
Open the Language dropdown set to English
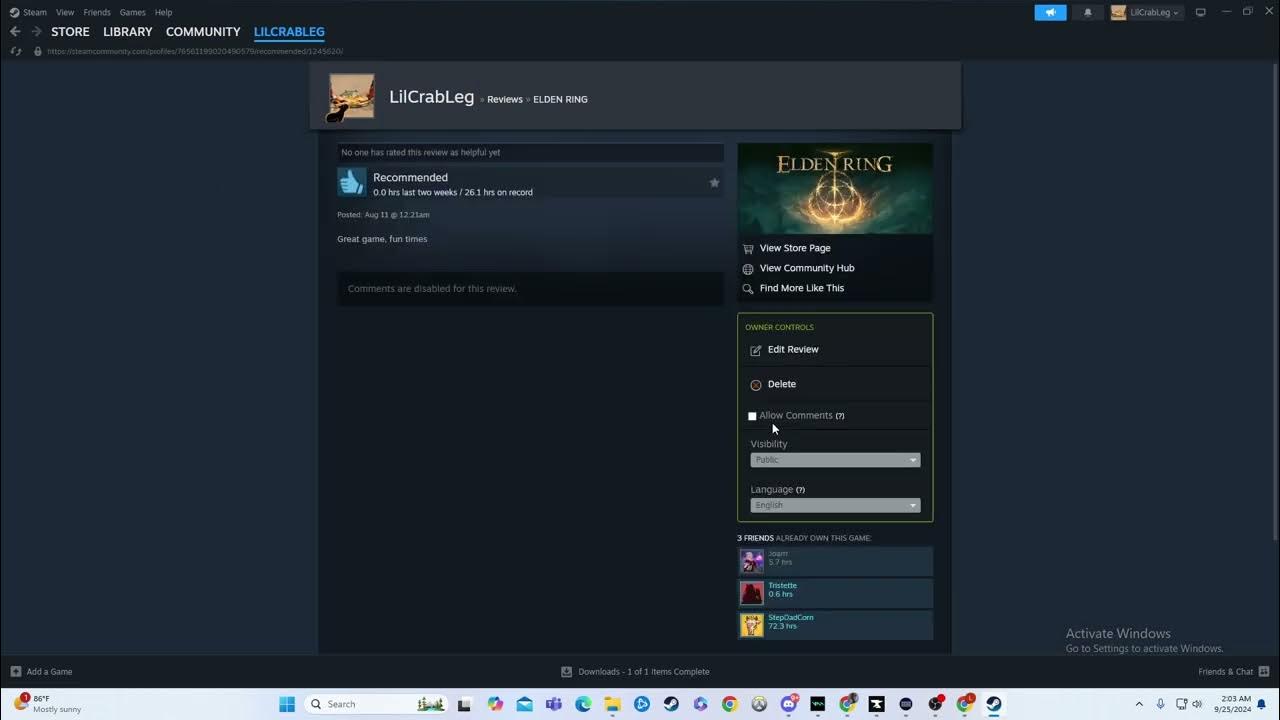point(835,505)
